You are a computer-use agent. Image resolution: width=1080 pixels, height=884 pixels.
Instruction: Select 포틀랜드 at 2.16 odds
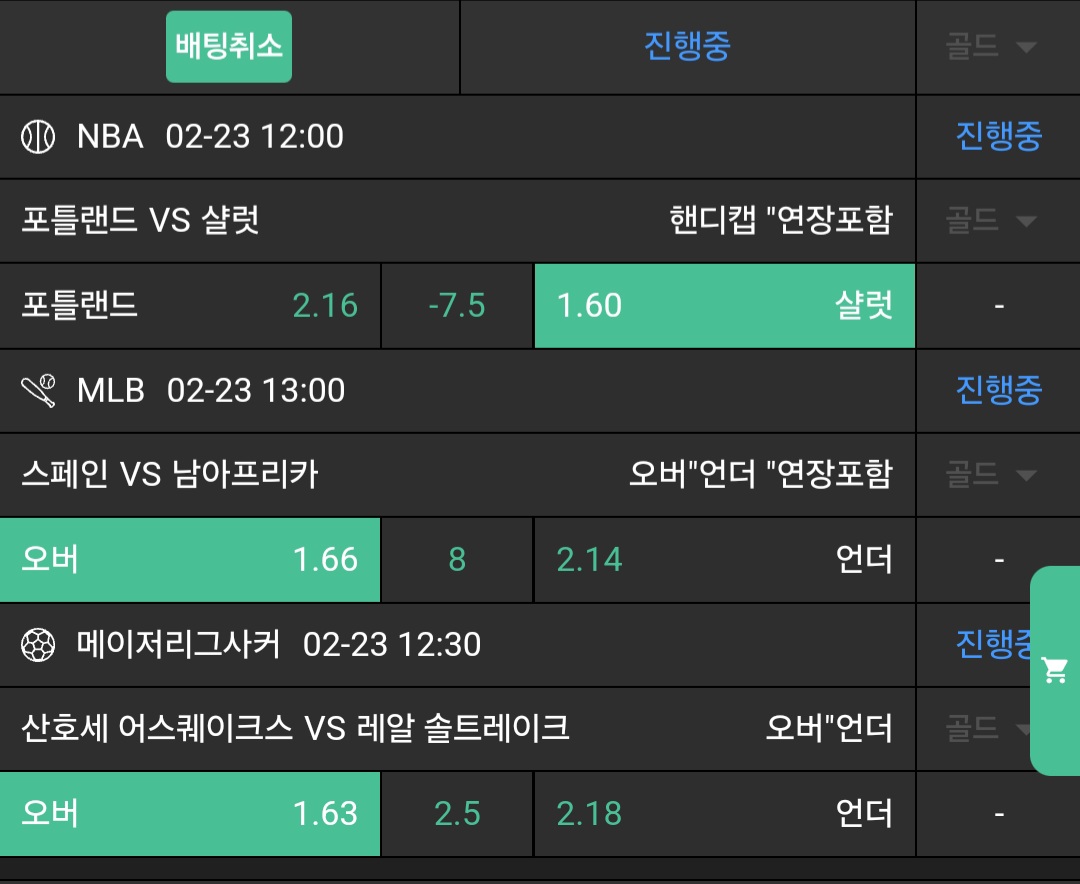coord(190,306)
